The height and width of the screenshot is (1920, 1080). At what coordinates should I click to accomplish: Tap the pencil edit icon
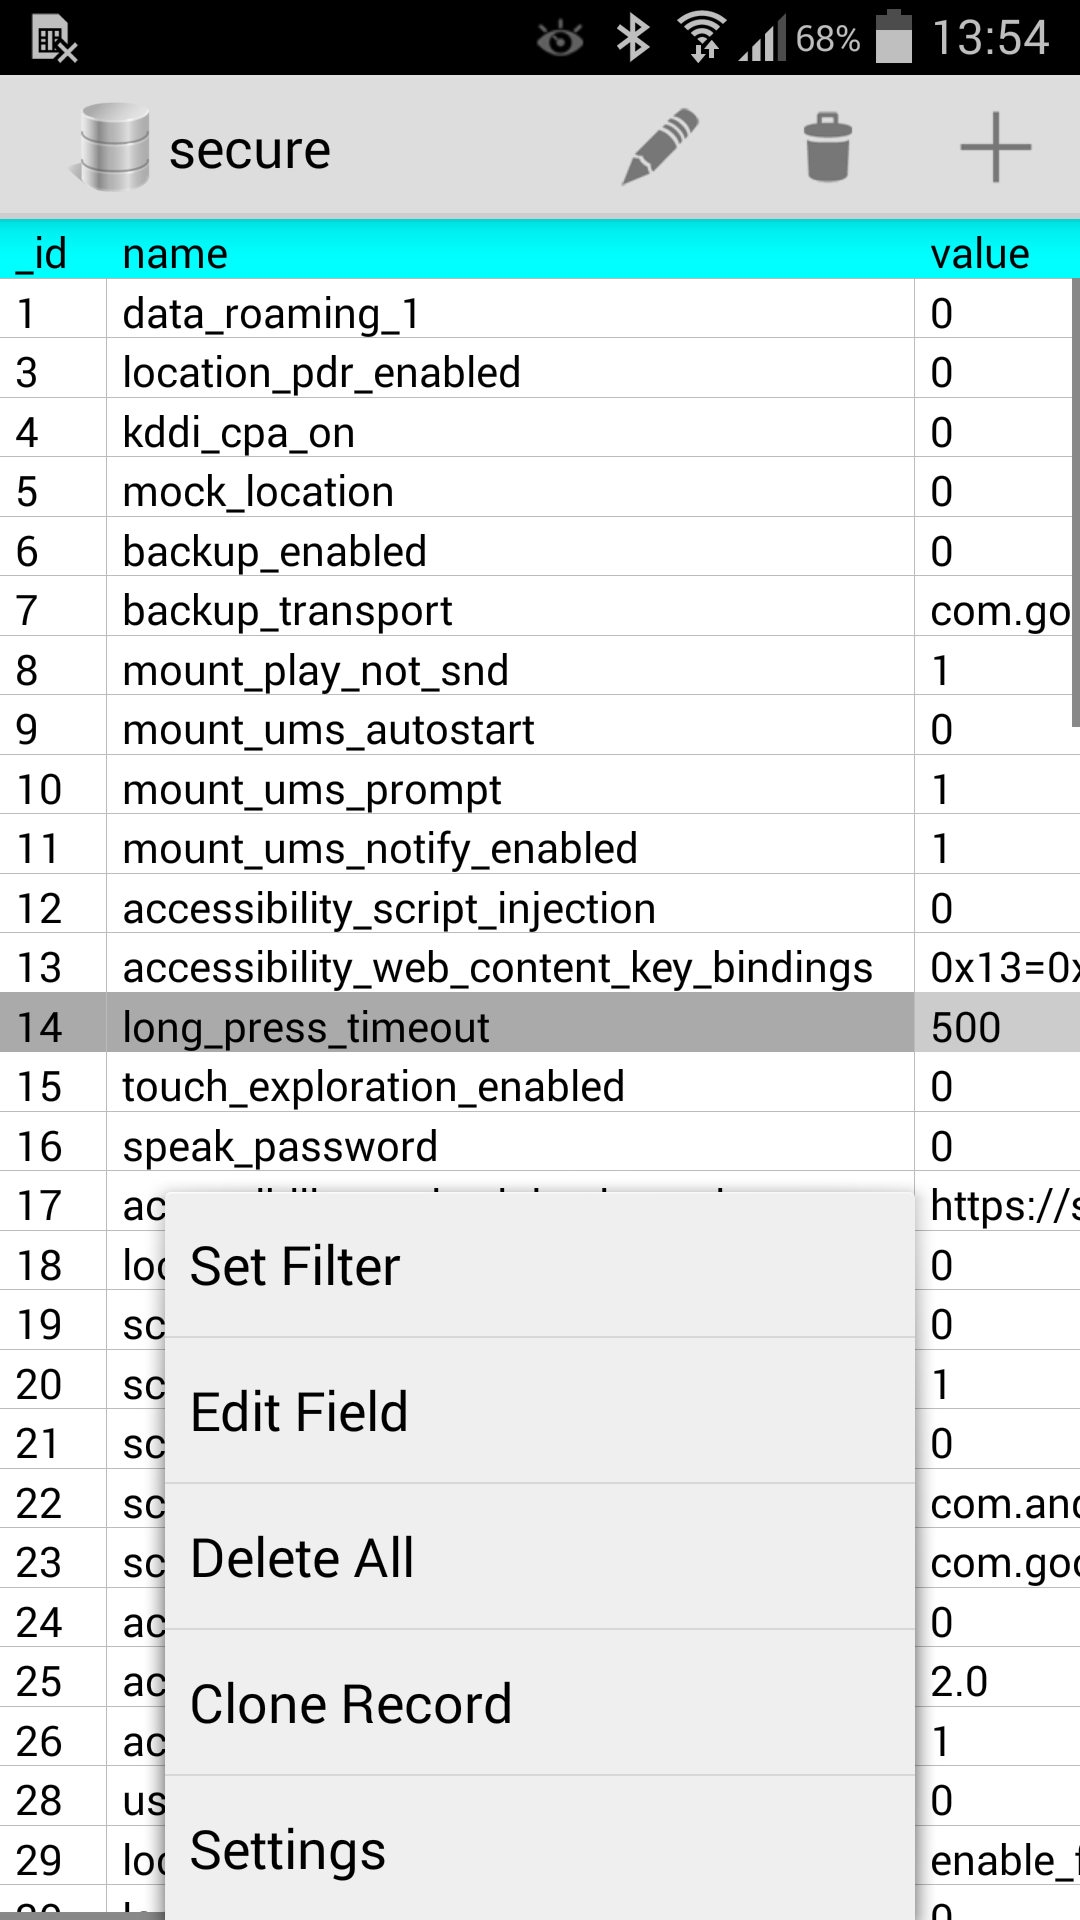click(x=660, y=147)
